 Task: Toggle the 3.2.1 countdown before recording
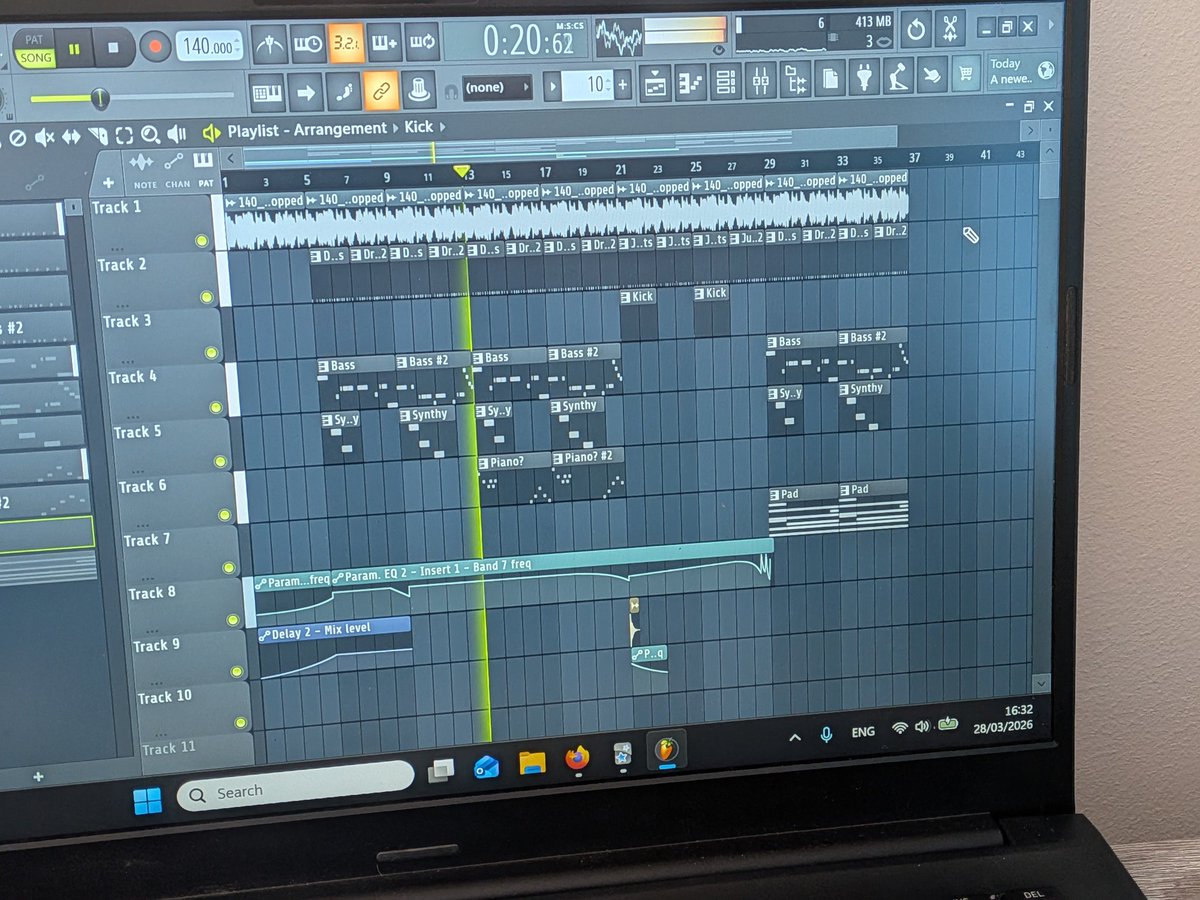point(346,42)
